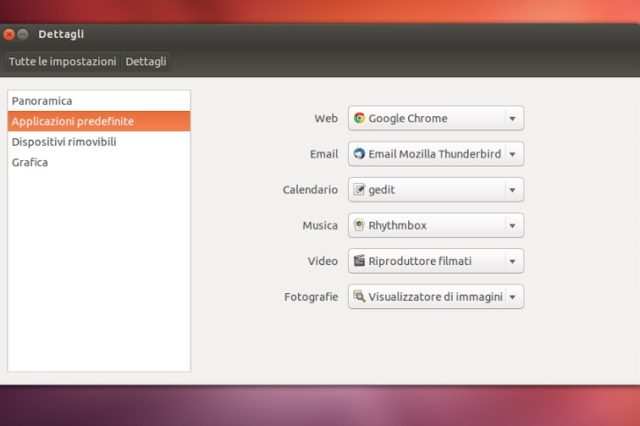
Task: Click the Thunderbird icon in the Email combo
Action: [x=359, y=153]
